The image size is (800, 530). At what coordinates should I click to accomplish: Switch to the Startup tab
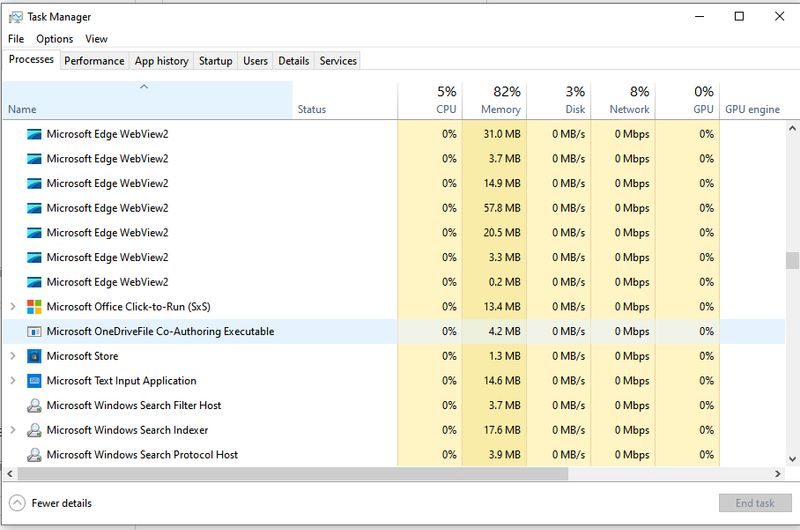215,61
